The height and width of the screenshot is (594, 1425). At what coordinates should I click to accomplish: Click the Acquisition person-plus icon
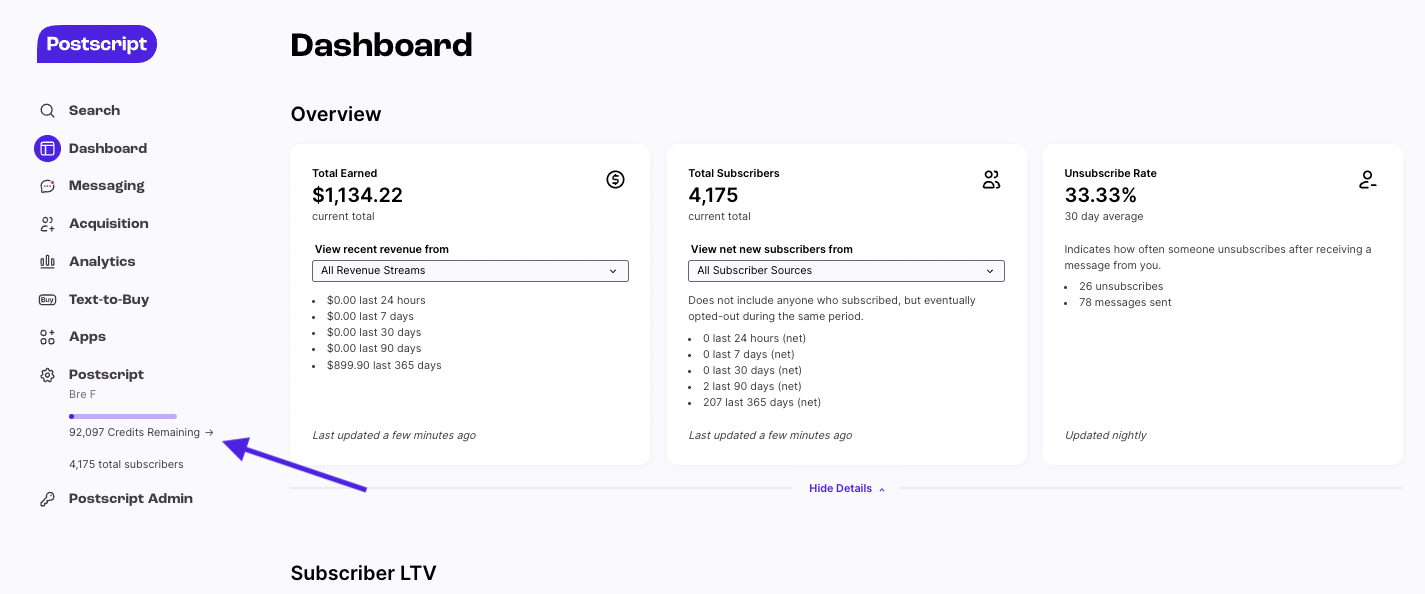(x=47, y=224)
